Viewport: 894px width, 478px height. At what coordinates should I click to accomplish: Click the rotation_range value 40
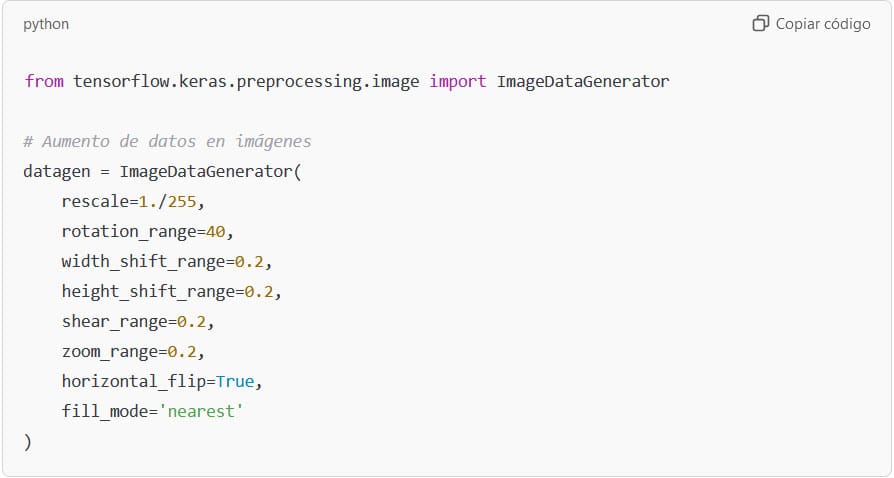[216, 231]
